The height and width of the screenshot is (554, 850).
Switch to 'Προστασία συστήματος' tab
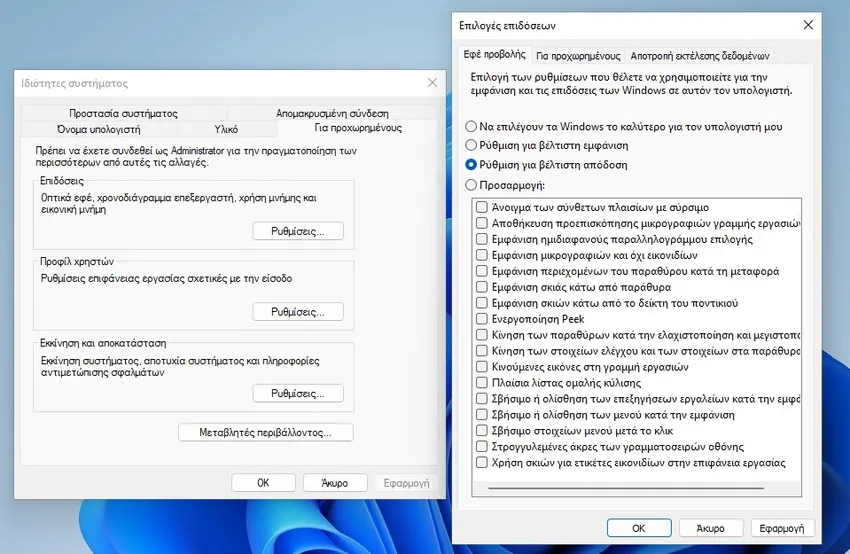pos(124,113)
